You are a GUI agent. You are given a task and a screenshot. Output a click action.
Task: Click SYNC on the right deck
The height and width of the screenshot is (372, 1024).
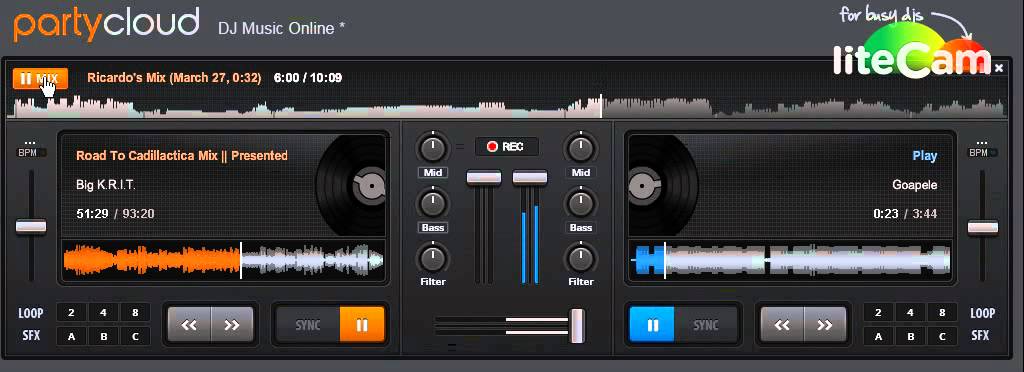705,324
